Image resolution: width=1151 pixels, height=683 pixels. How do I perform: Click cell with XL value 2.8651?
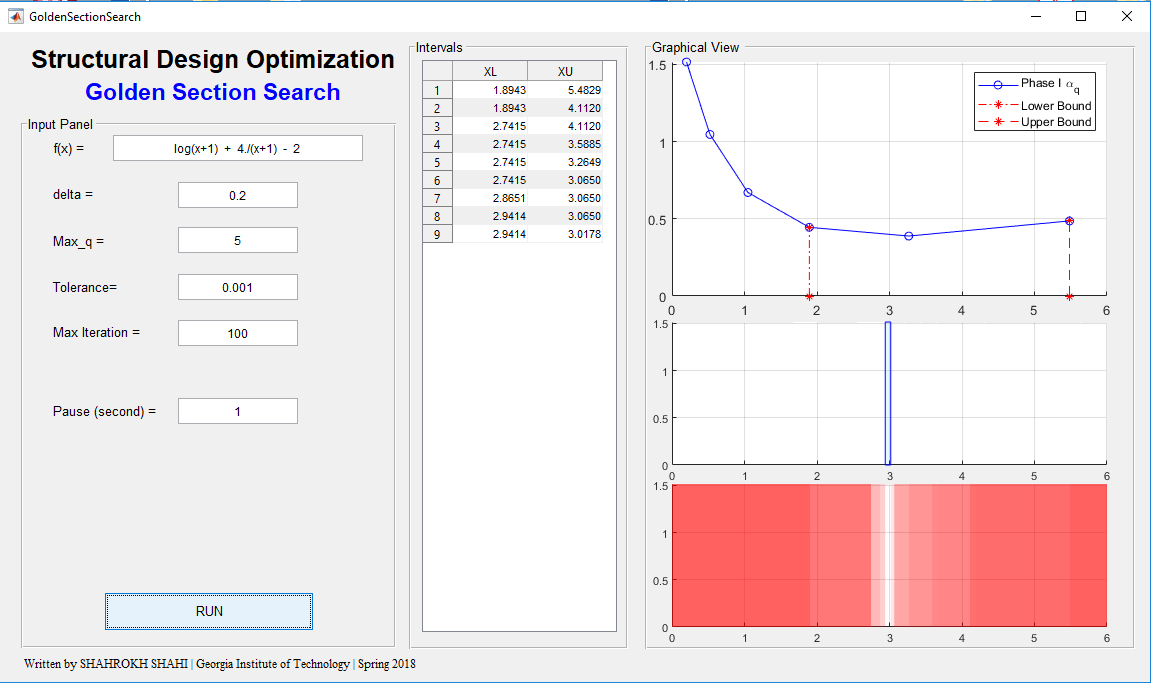click(490, 198)
